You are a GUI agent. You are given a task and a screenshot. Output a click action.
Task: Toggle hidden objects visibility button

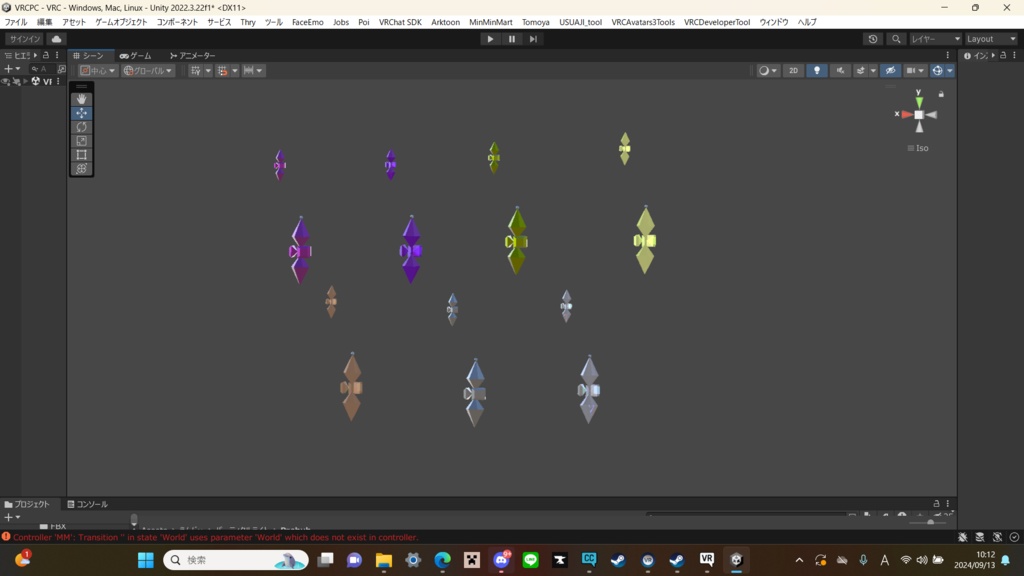click(x=890, y=71)
